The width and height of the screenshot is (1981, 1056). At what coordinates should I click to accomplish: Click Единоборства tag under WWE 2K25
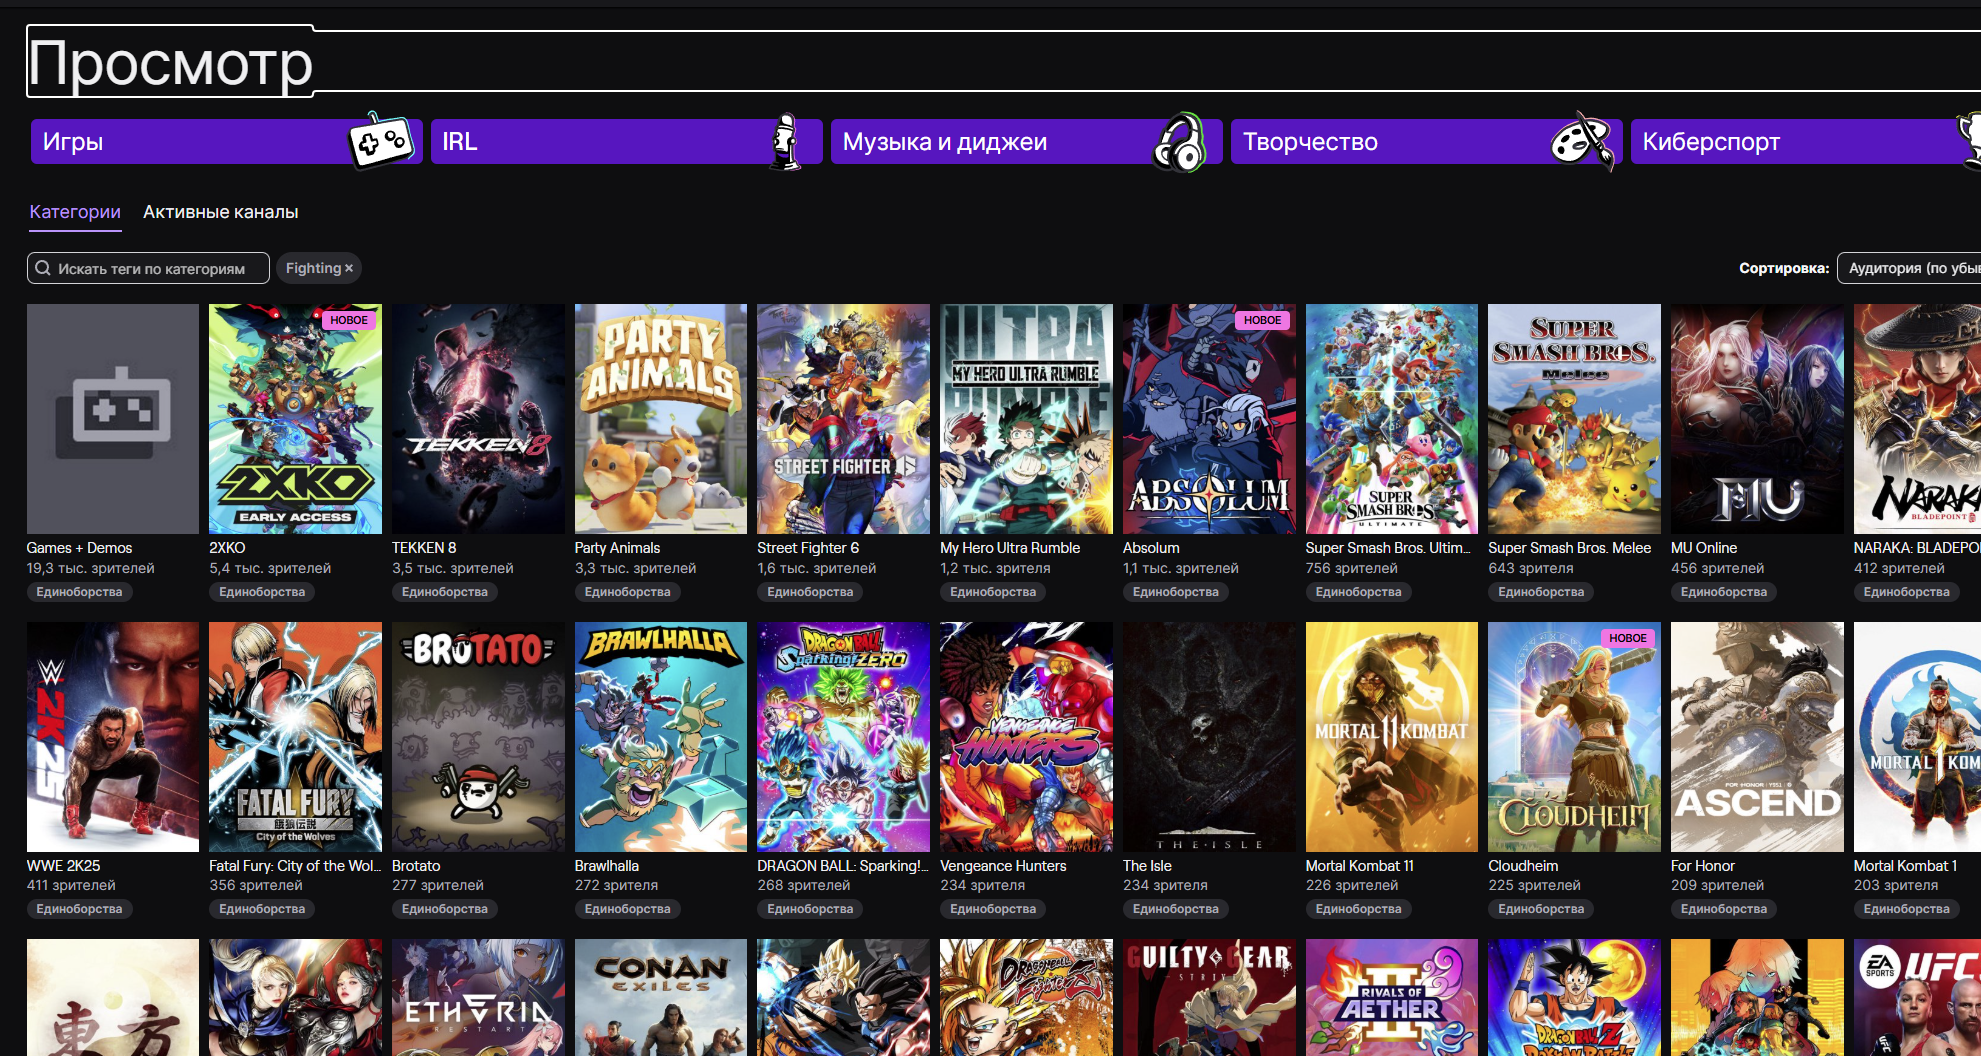pyautogui.click(x=80, y=909)
